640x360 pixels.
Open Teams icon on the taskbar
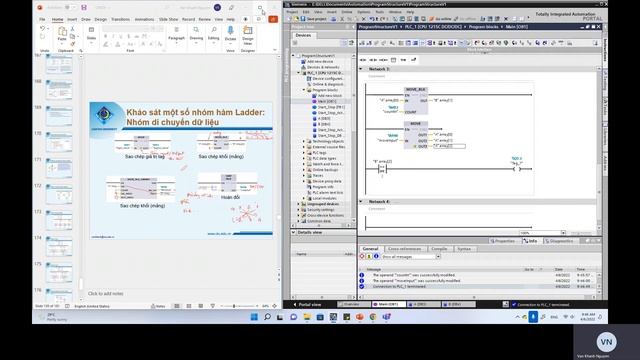pos(386,317)
